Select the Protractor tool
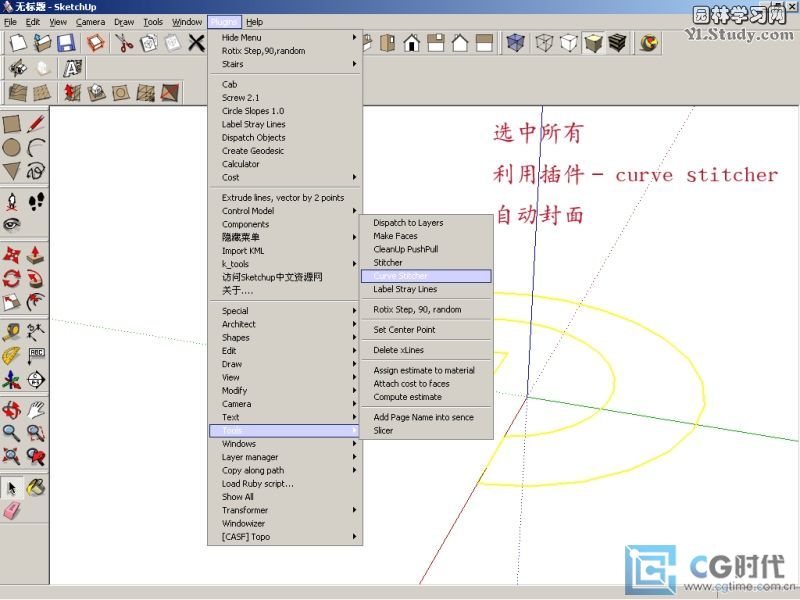The height and width of the screenshot is (600, 800). (x=12, y=356)
